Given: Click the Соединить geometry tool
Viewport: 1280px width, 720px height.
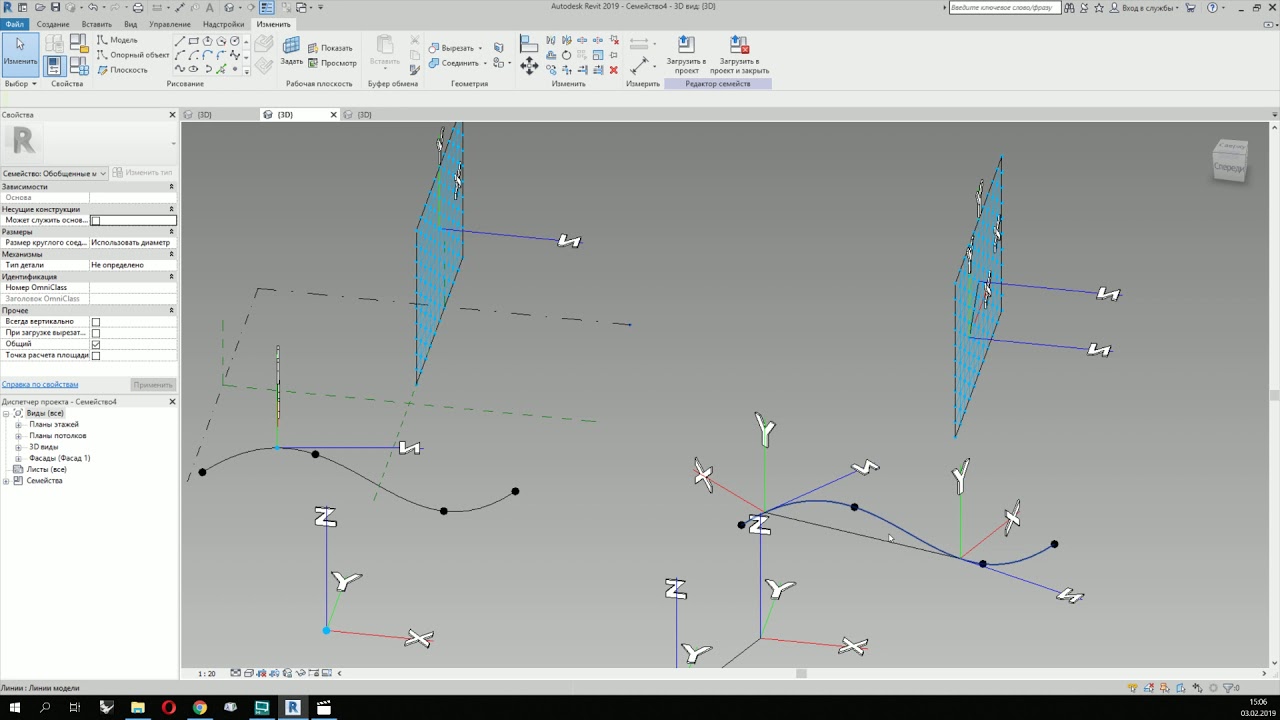Looking at the screenshot, I should click(x=454, y=63).
